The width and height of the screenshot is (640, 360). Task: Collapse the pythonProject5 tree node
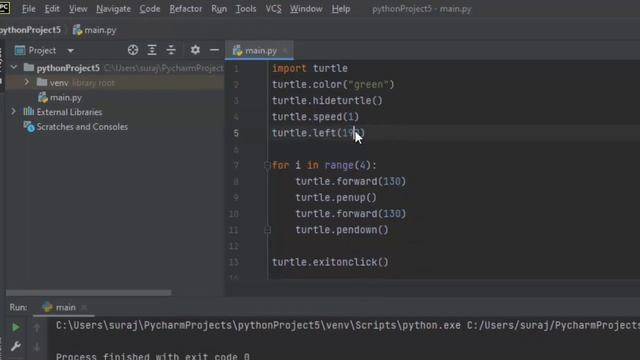(14, 67)
